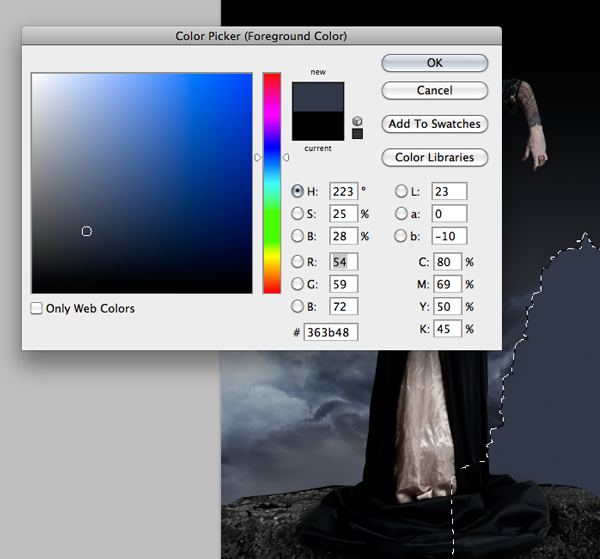Select the S saturation radio button
600x559 pixels.
(x=297, y=213)
